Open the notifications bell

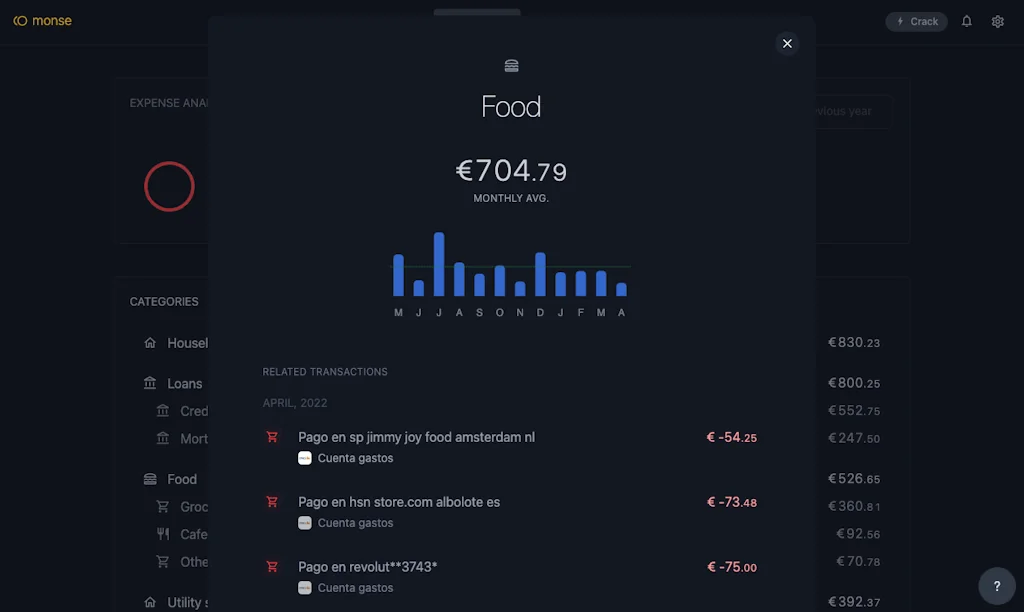(967, 21)
